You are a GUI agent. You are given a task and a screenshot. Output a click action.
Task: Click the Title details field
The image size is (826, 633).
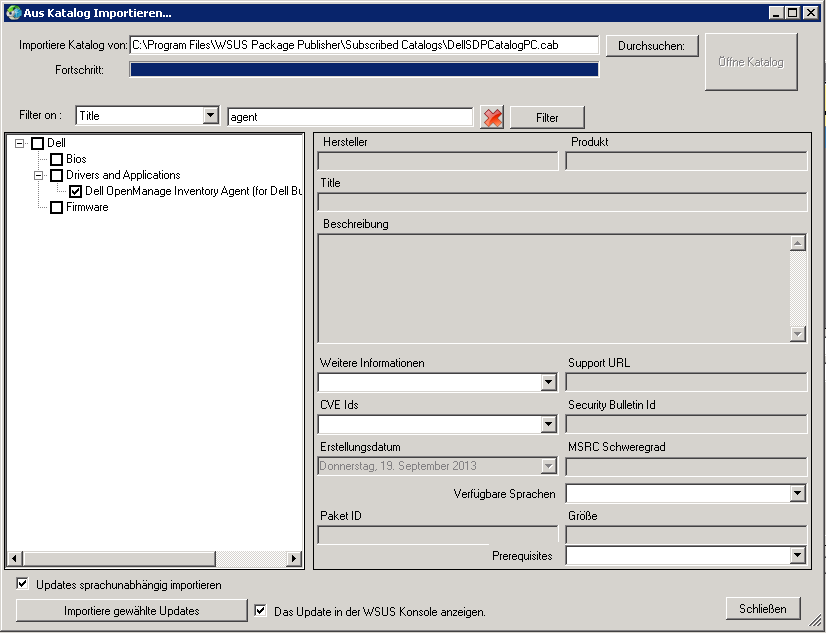562,202
